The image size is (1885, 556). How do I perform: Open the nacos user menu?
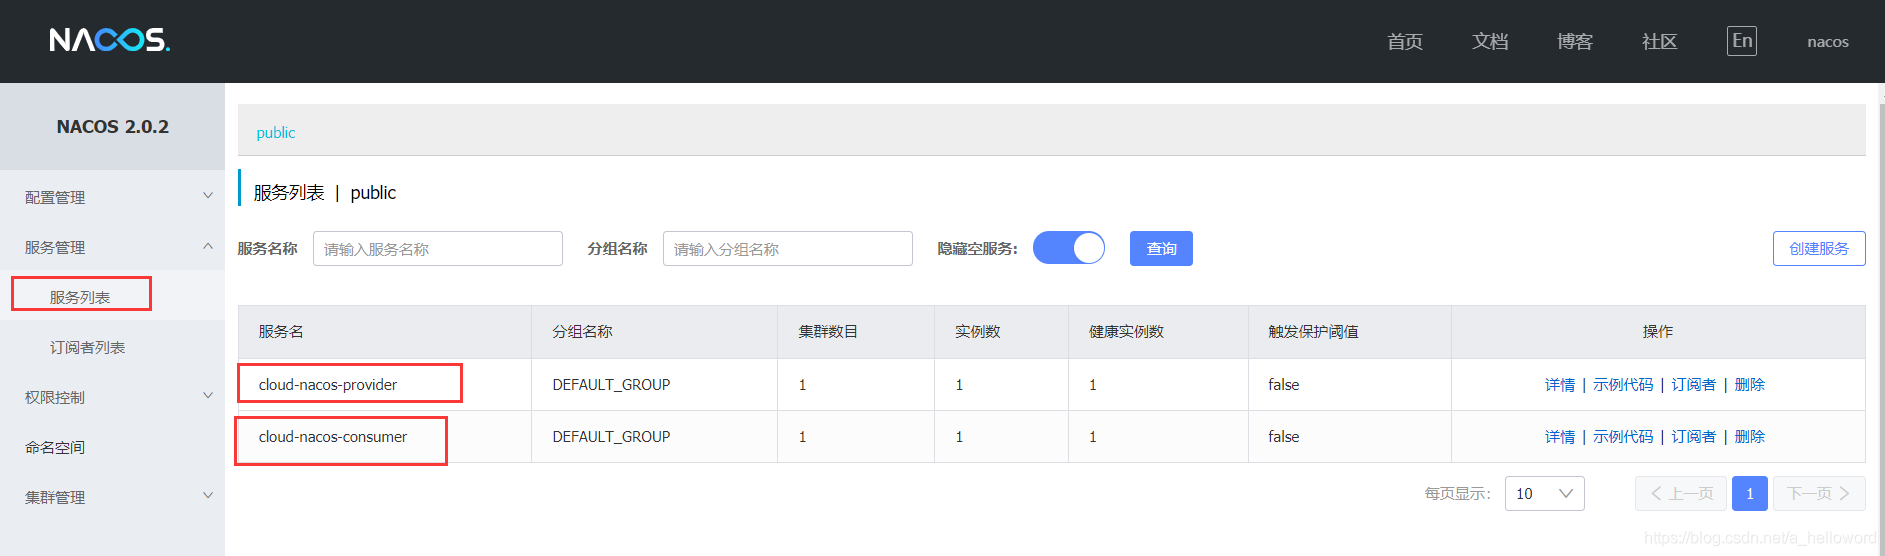[1828, 42]
